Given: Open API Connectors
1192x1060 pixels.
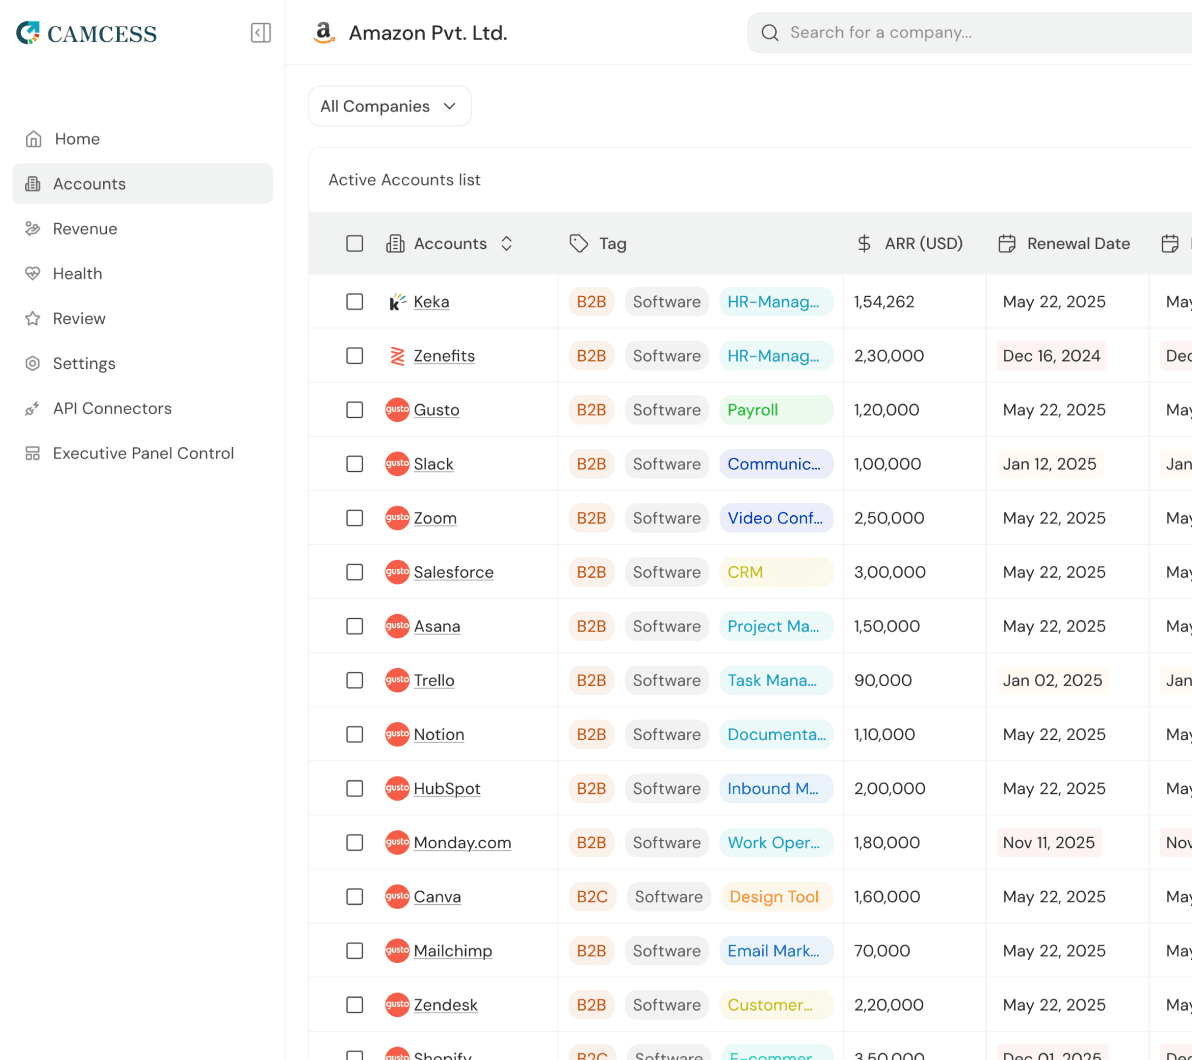Looking at the screenshot, I should point(142,408).
